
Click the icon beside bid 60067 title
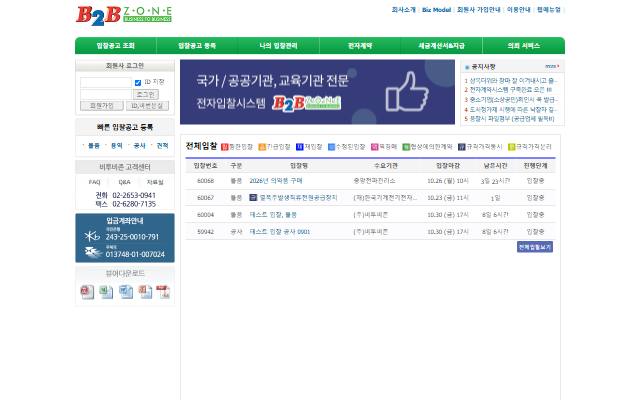pos(253,198)
